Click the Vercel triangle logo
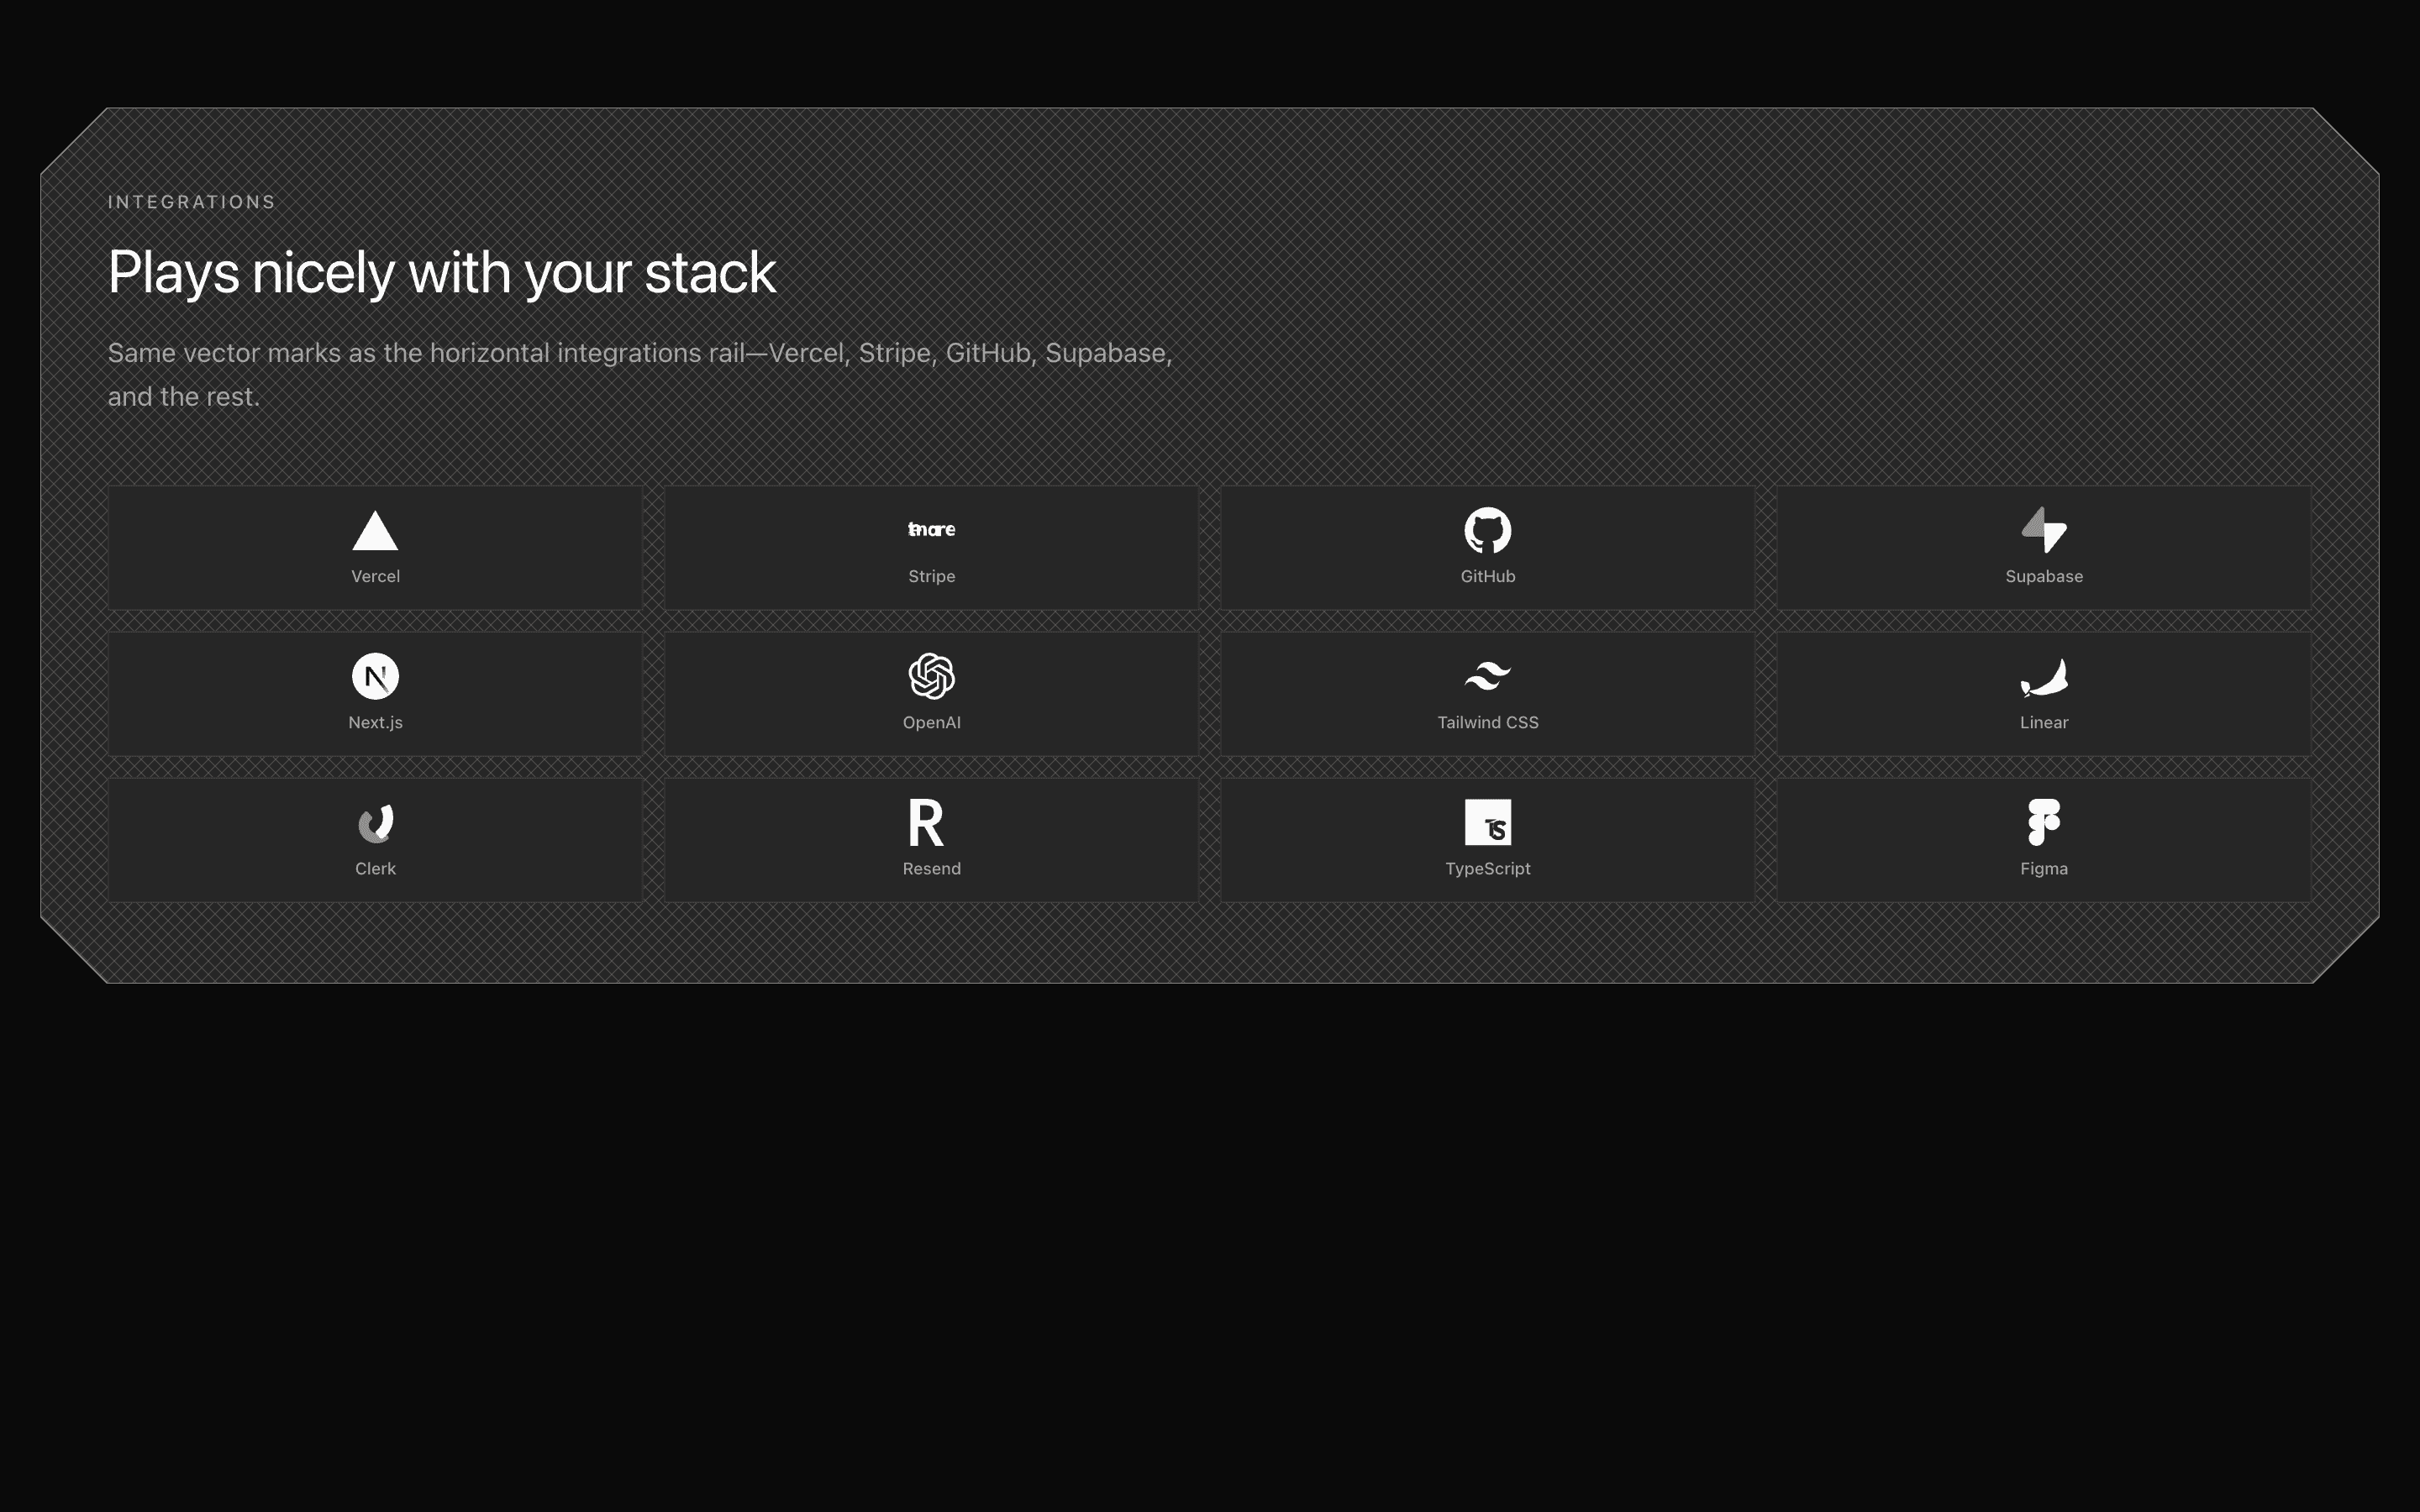 [x=375, y=529]
